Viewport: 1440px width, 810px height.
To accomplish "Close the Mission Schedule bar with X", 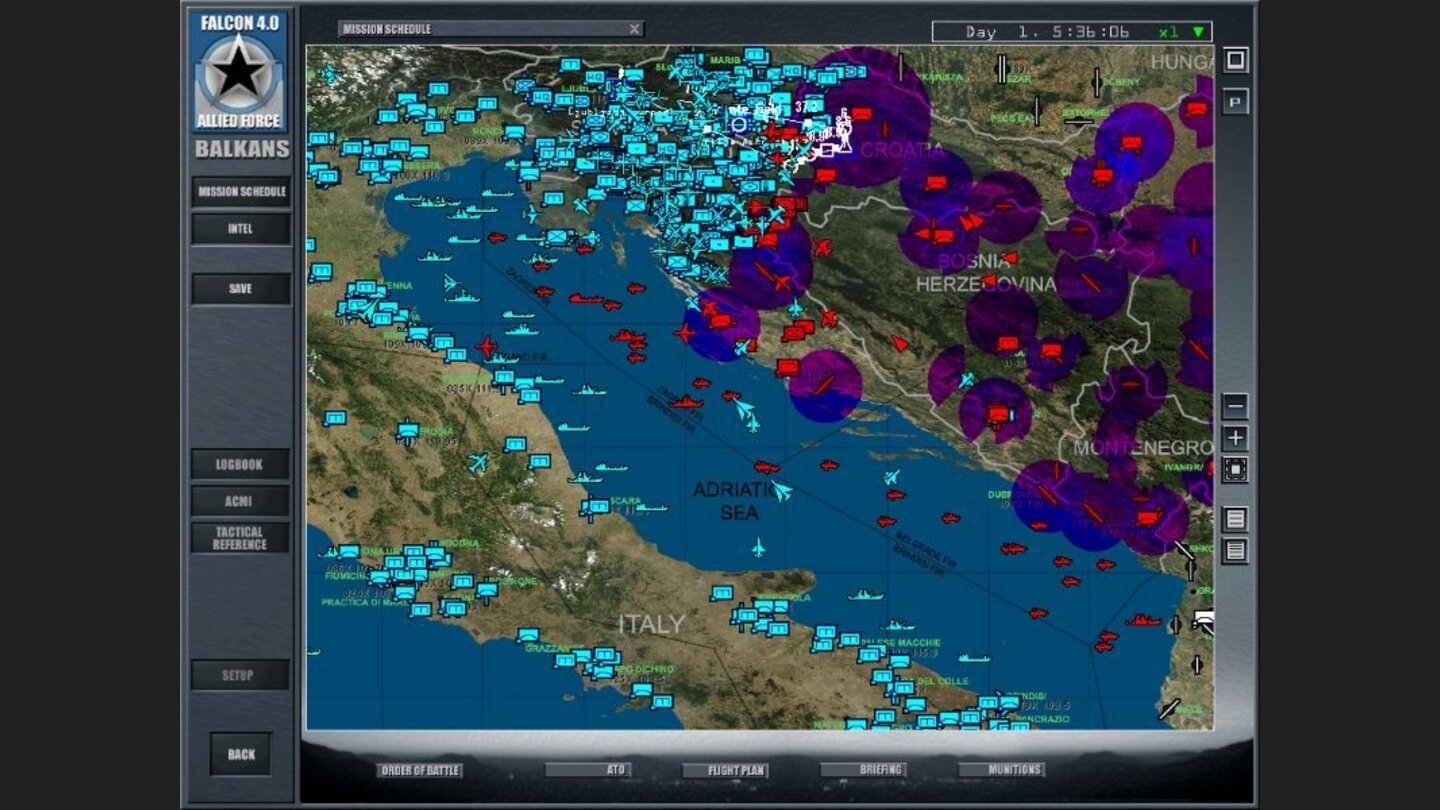I will [634, 29].
